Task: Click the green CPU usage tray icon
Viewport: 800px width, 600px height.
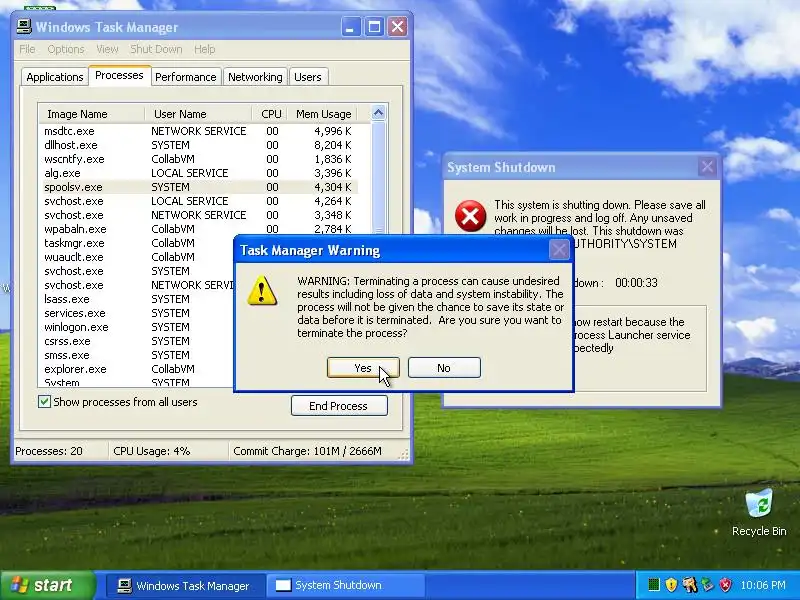Action: coord(654,585)
